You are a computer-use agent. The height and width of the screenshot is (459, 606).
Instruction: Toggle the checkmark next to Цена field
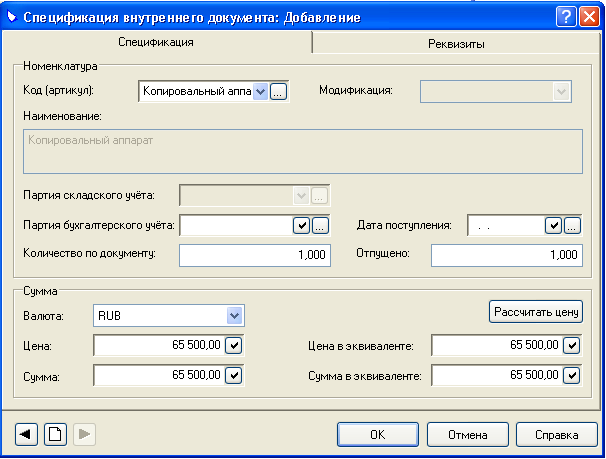tap(233, 345)
